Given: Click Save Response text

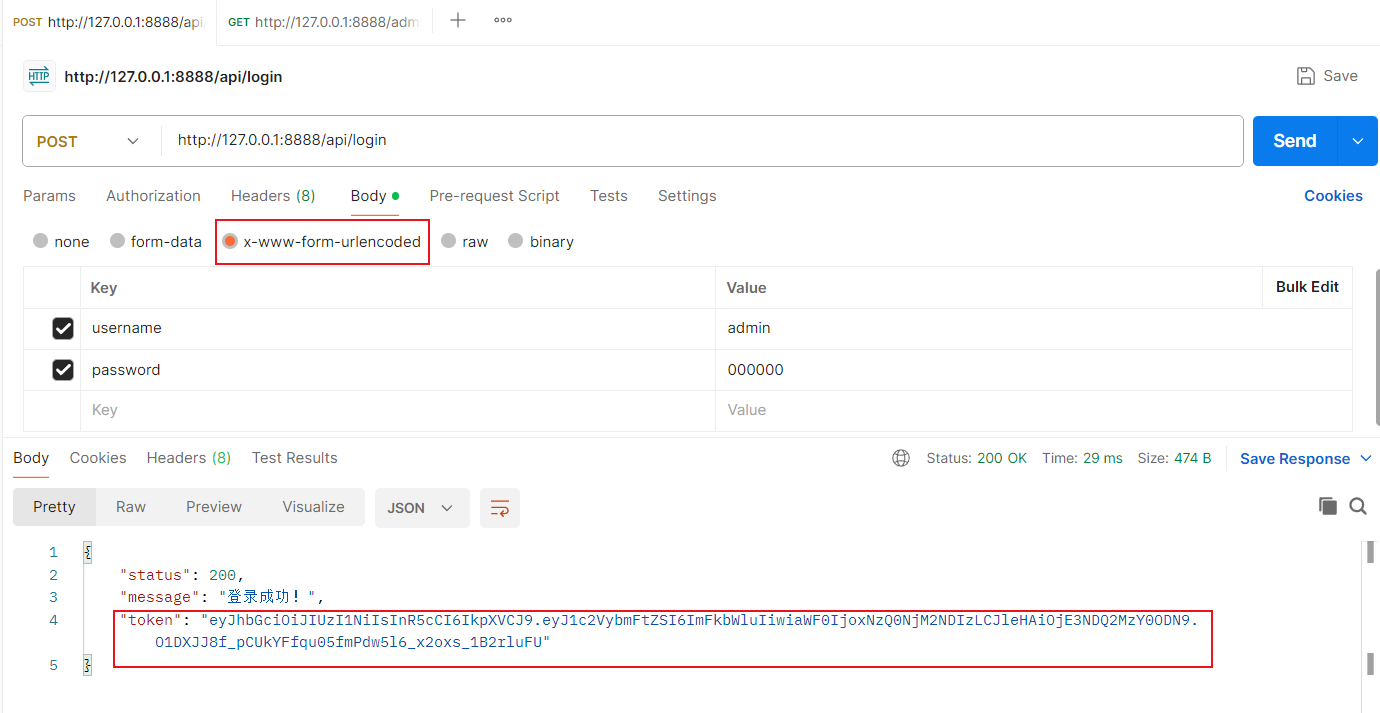Looking at the screenshot, I should pyautogui.click(x=1295, y=459).
